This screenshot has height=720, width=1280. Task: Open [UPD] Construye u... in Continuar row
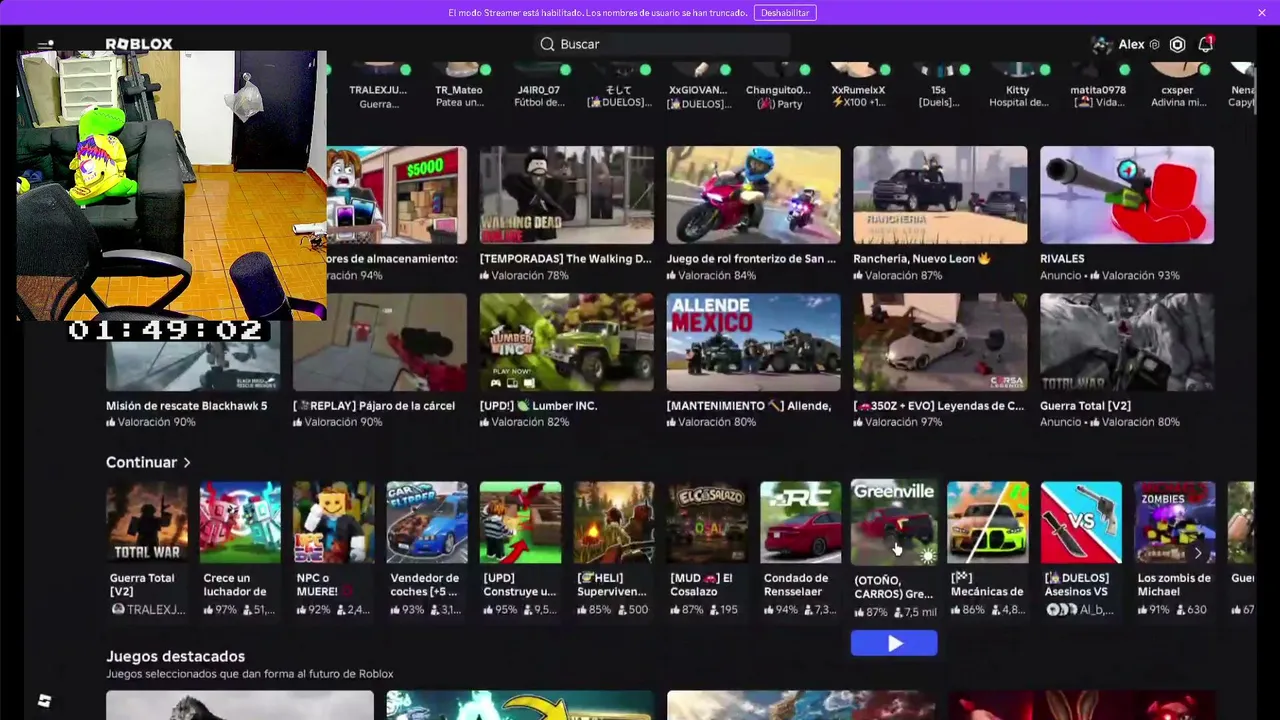click(x=520, y=523)
